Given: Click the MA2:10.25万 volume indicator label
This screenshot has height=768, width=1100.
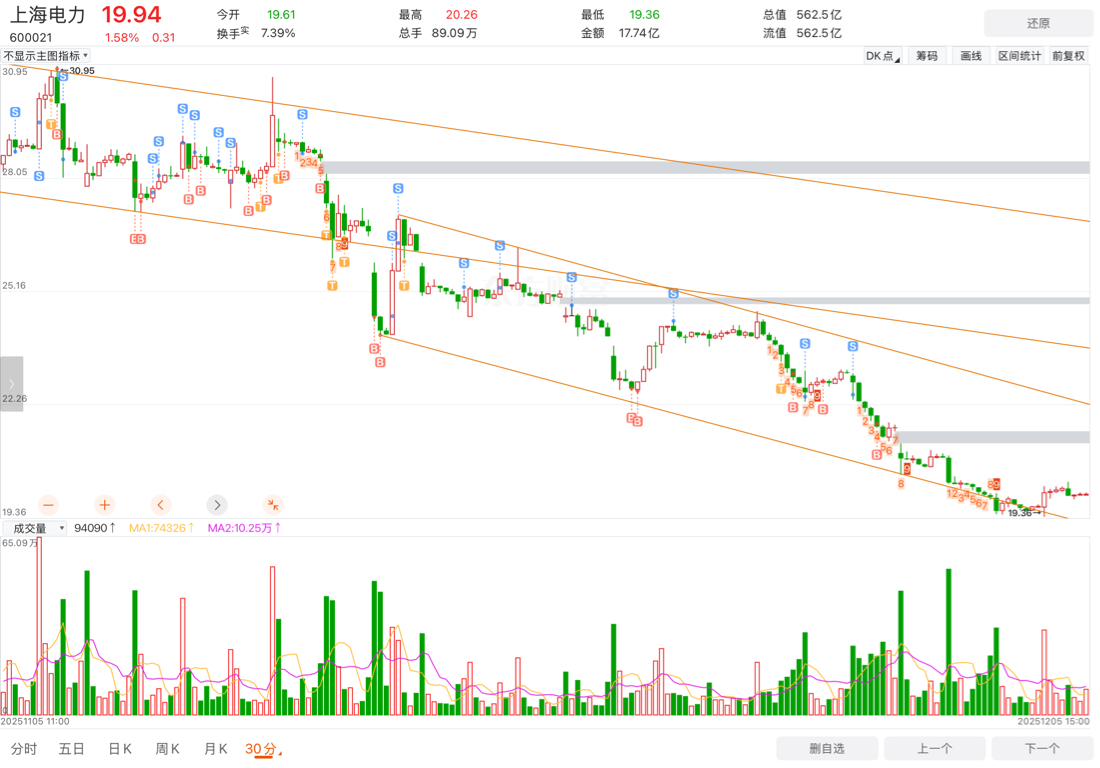Looking at the screenshot, I should point(244,528).
